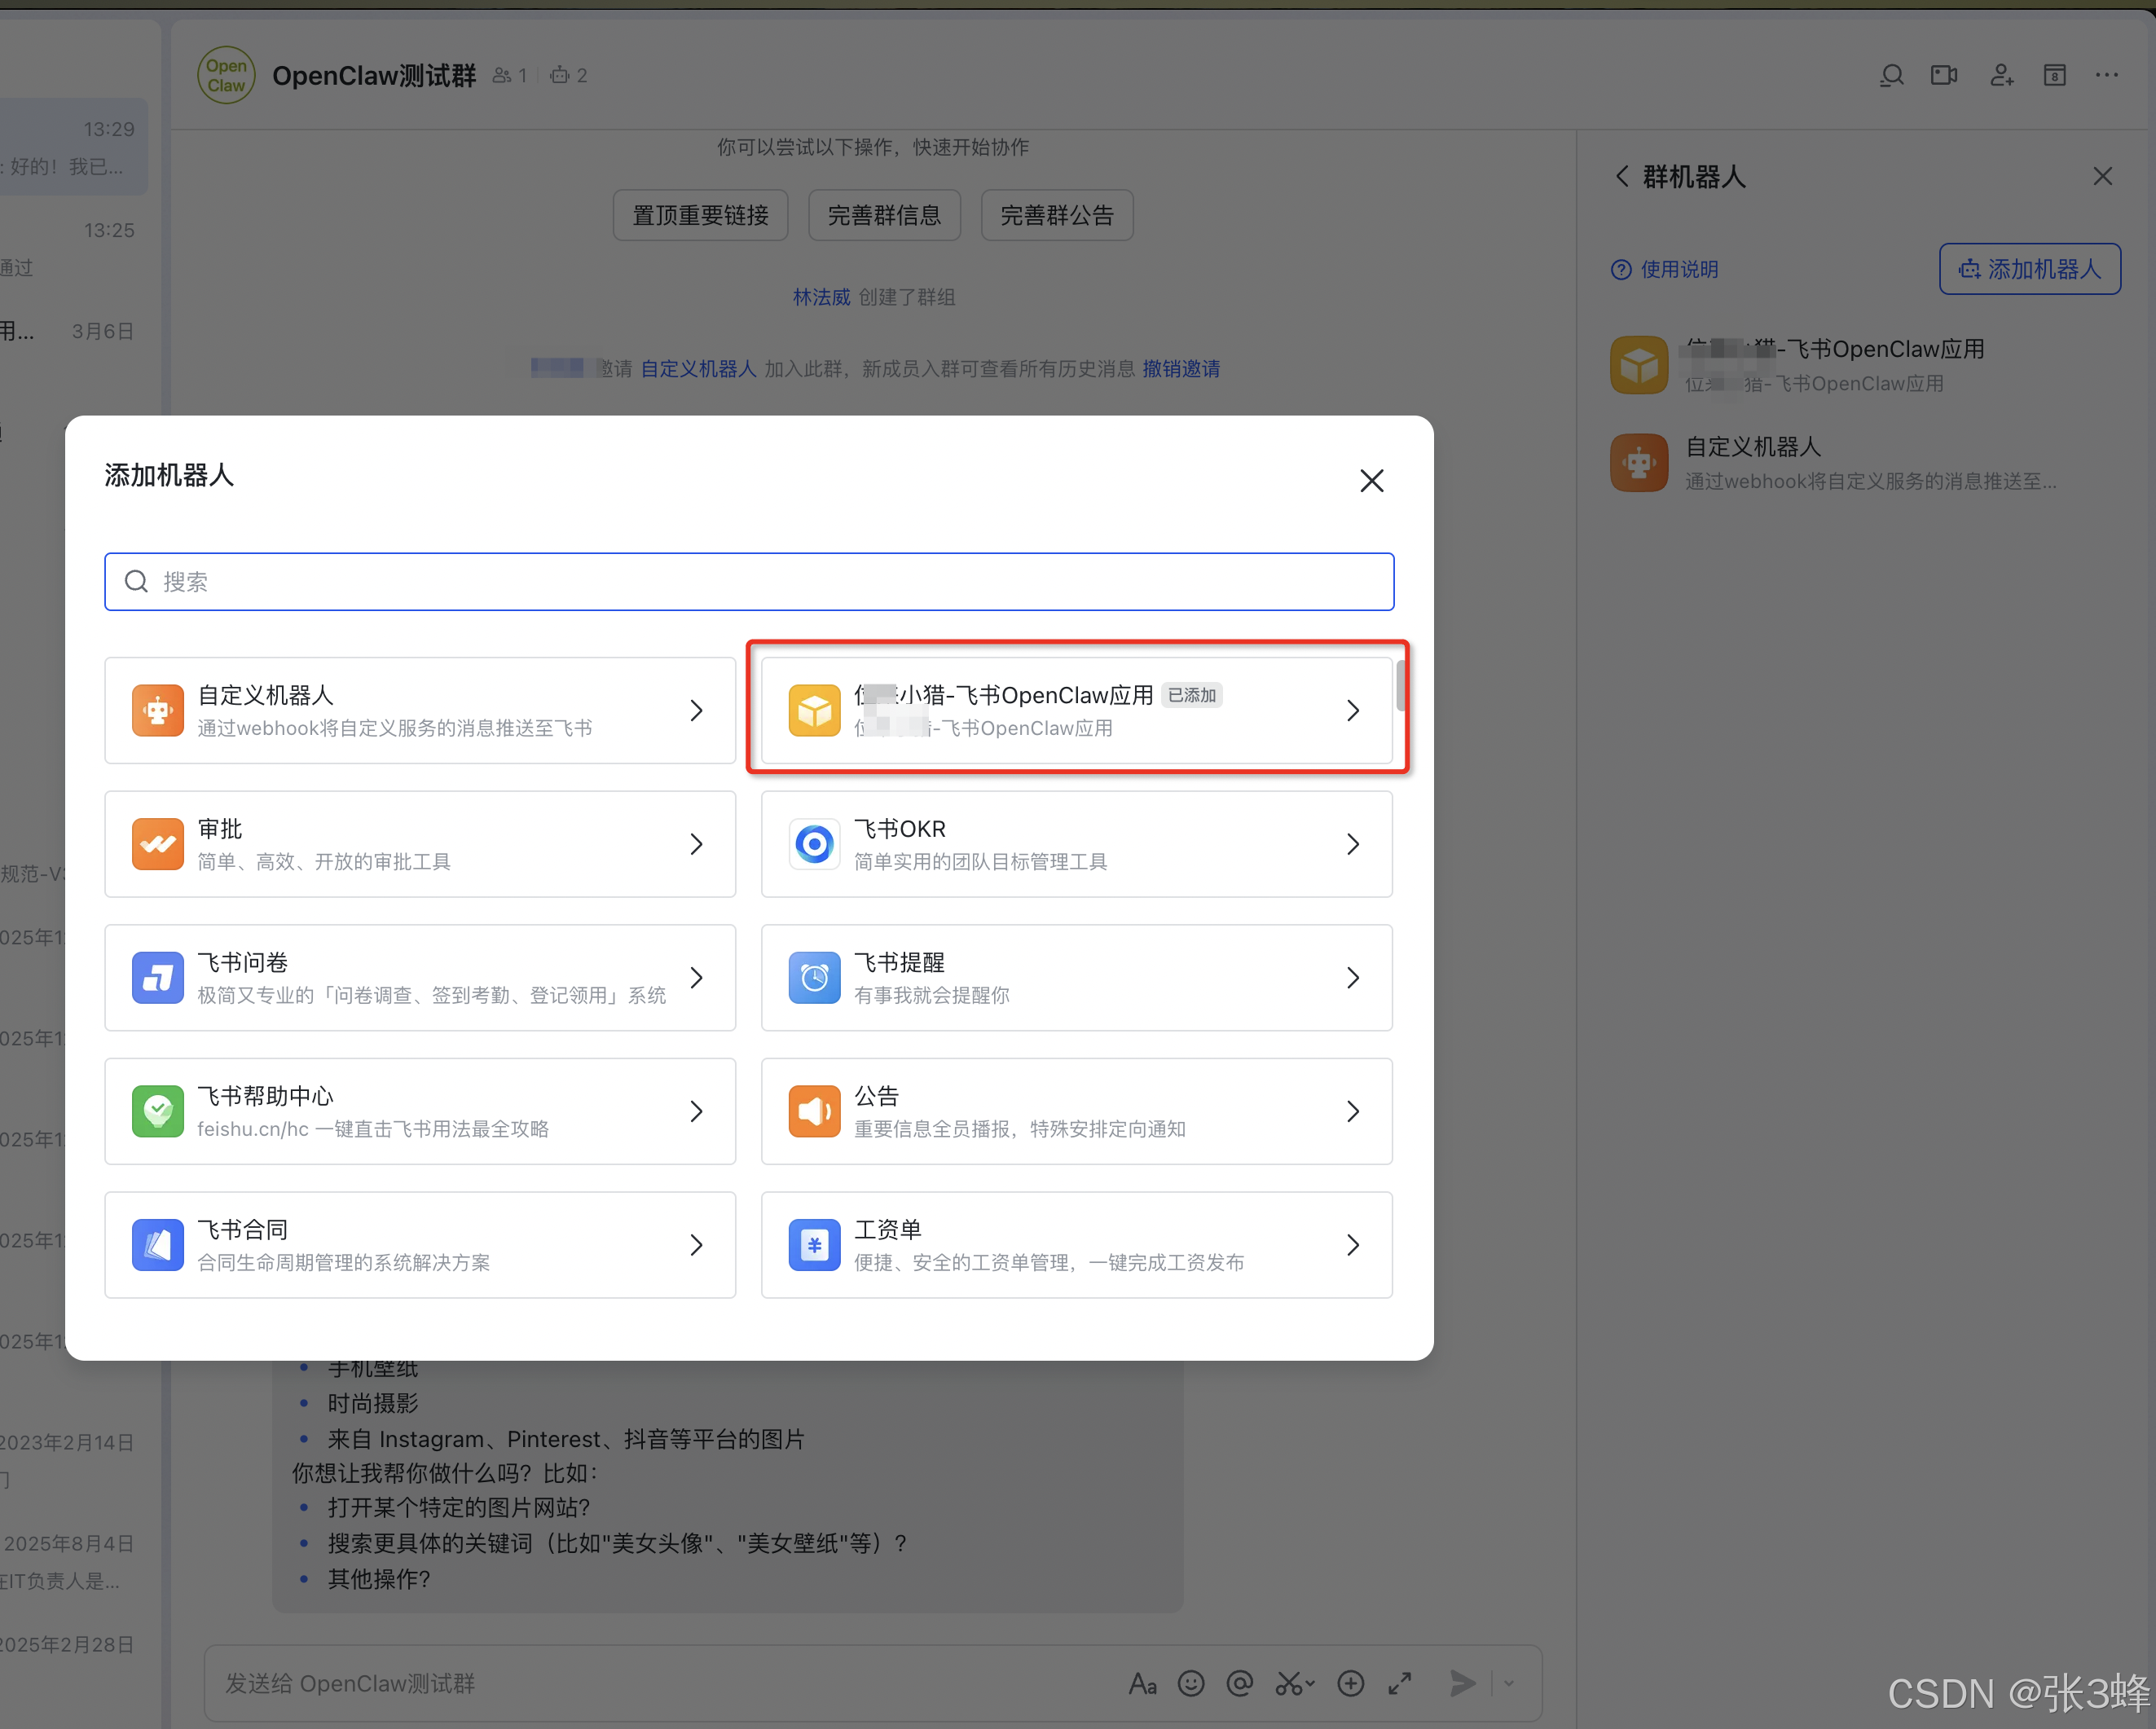The height and width of the screenshot is (1729, 2156).
Task: Click the 添加机器人 button in the side panel
Action: [2029, 269]
